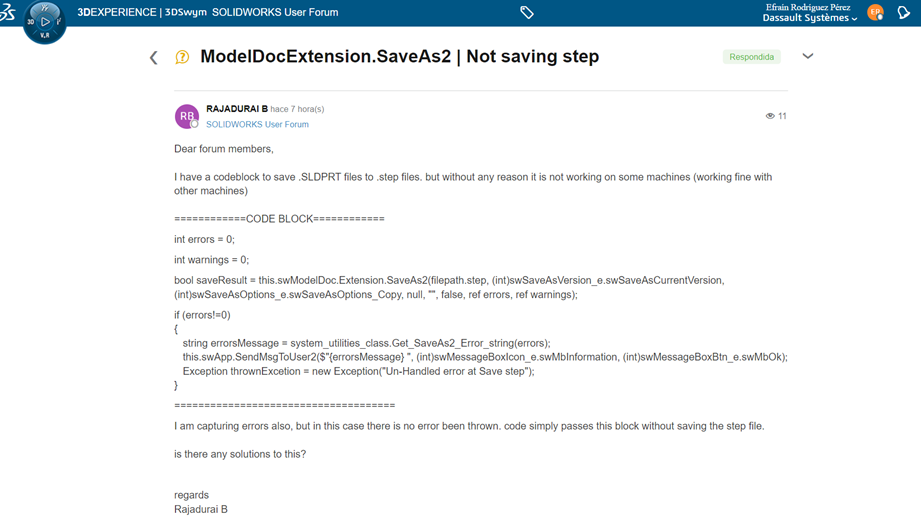
Task: Open the SOLIDWORKS User Forum community link
Action: click(257, 124)
